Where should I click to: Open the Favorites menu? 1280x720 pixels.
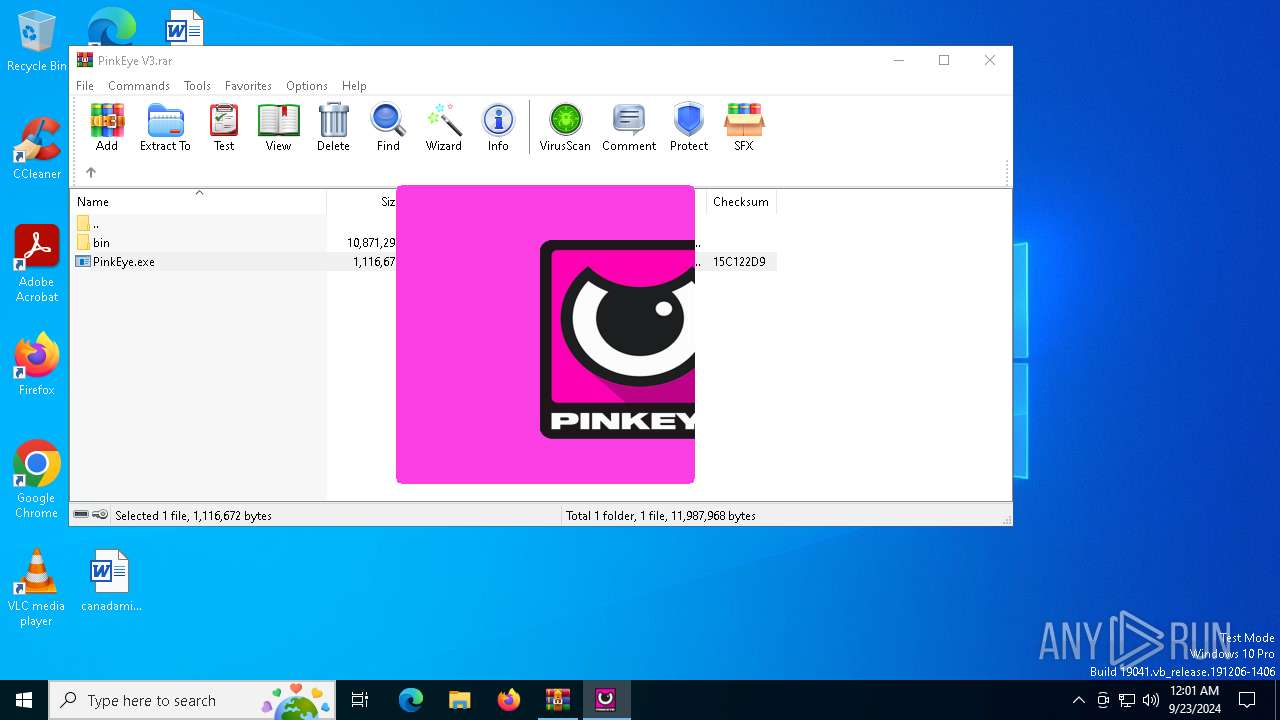click(248, 86)
